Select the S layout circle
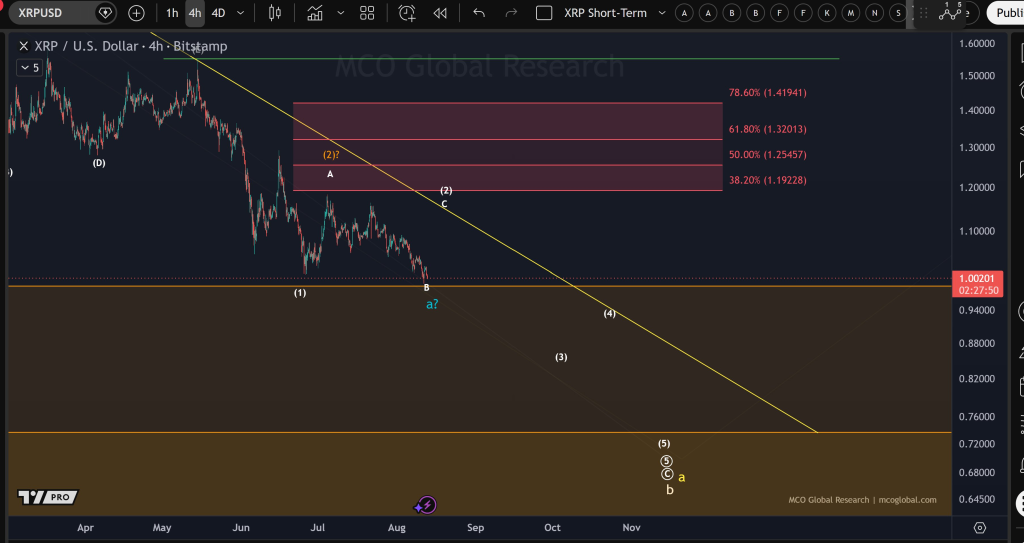This screenshot has height=543, width=1024. [x=899, y=13]
